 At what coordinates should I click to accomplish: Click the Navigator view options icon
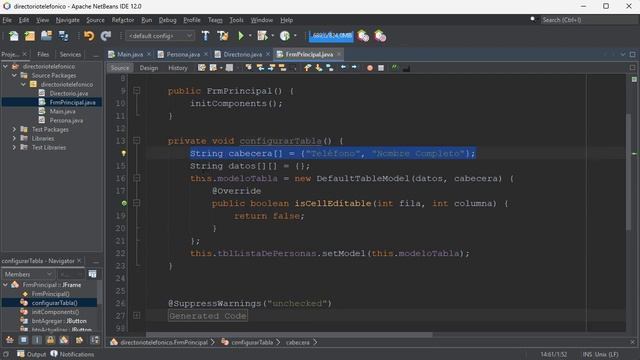(92, 274)
